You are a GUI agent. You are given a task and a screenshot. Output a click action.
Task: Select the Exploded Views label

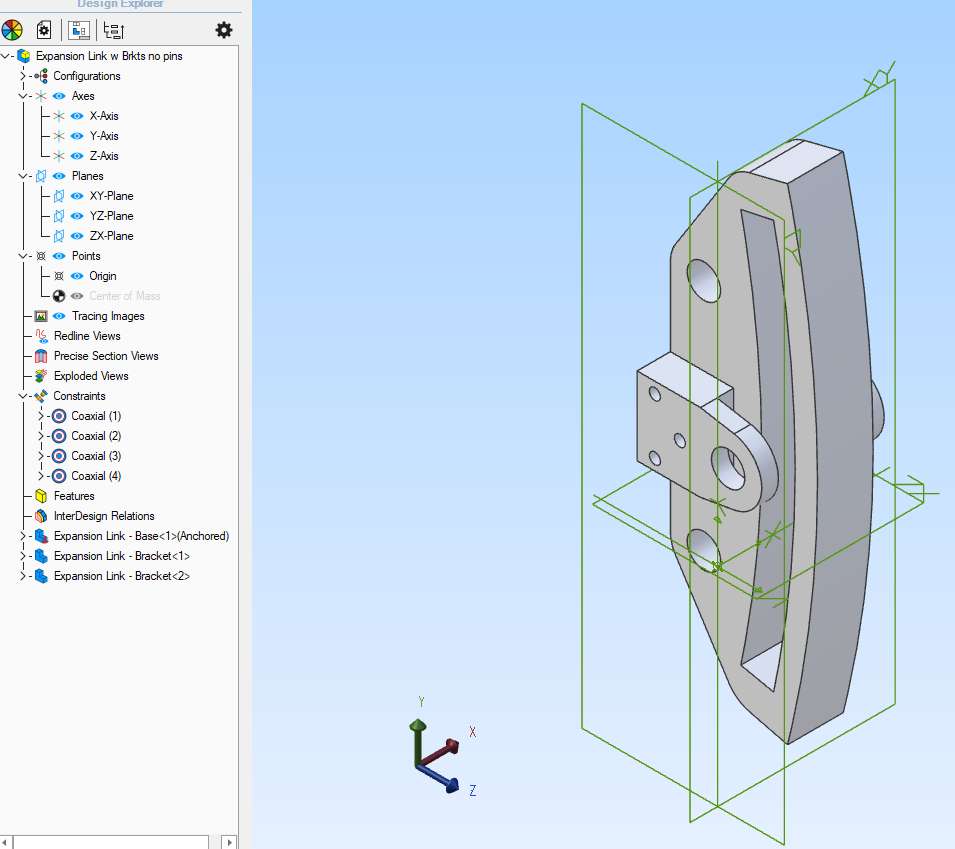pos(91,376)
